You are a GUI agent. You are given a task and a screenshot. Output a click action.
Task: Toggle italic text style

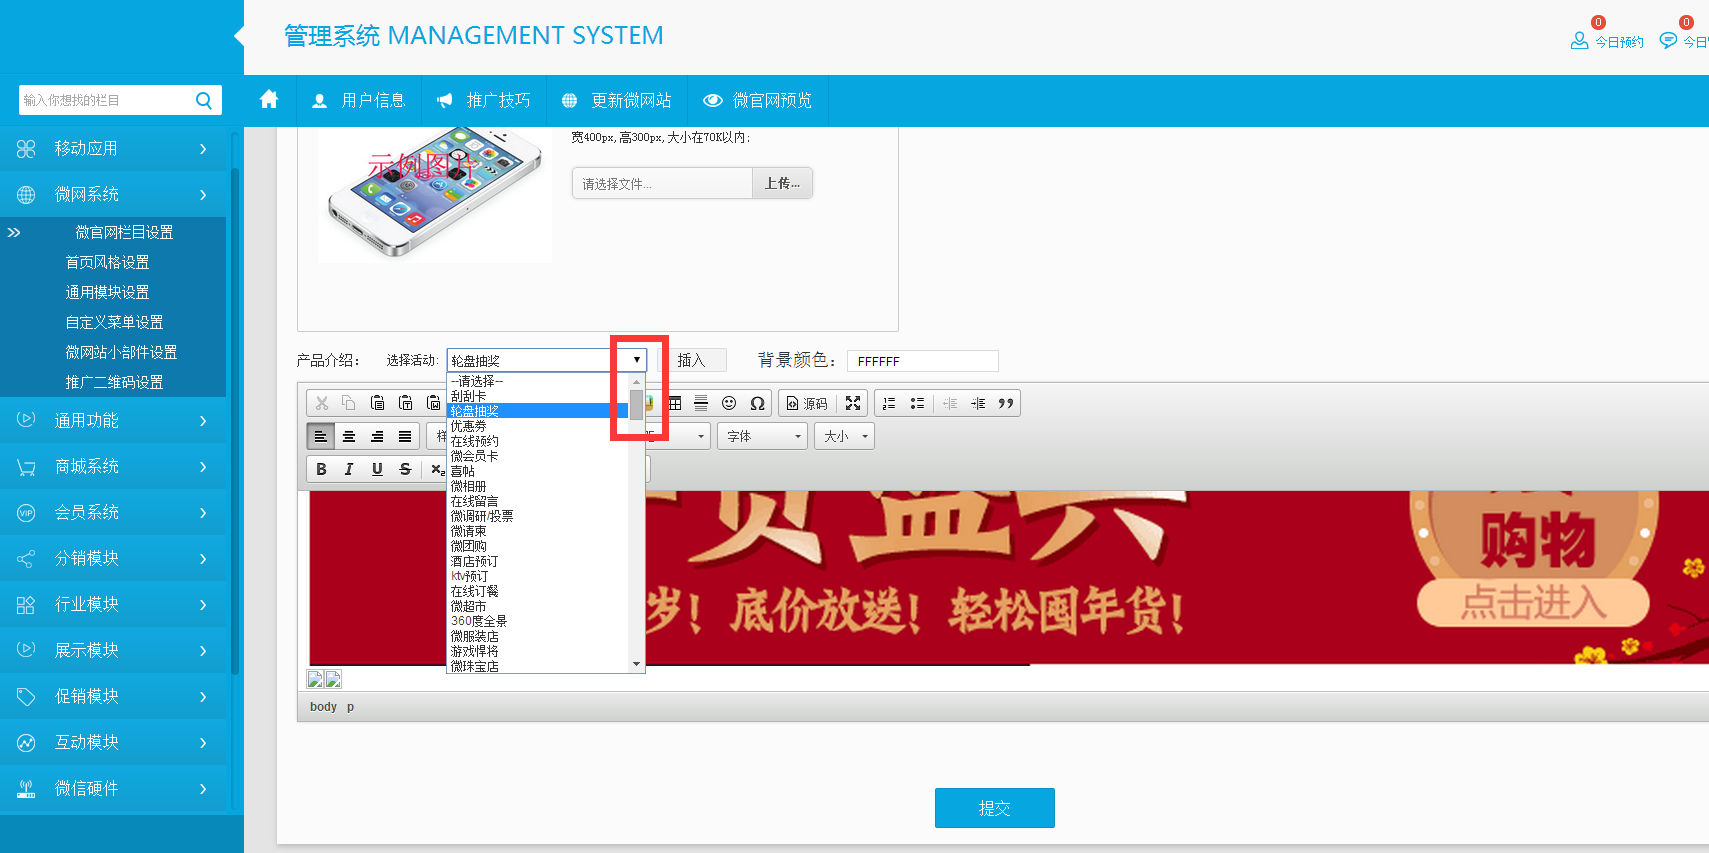tap(349, 469)
